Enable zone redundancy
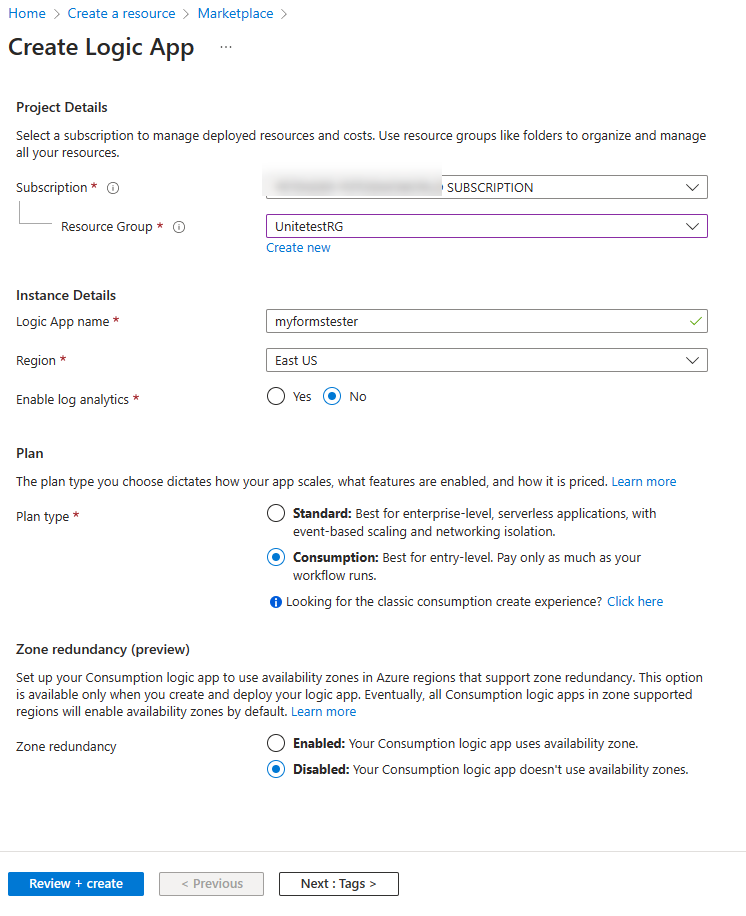 click(275, 743)
